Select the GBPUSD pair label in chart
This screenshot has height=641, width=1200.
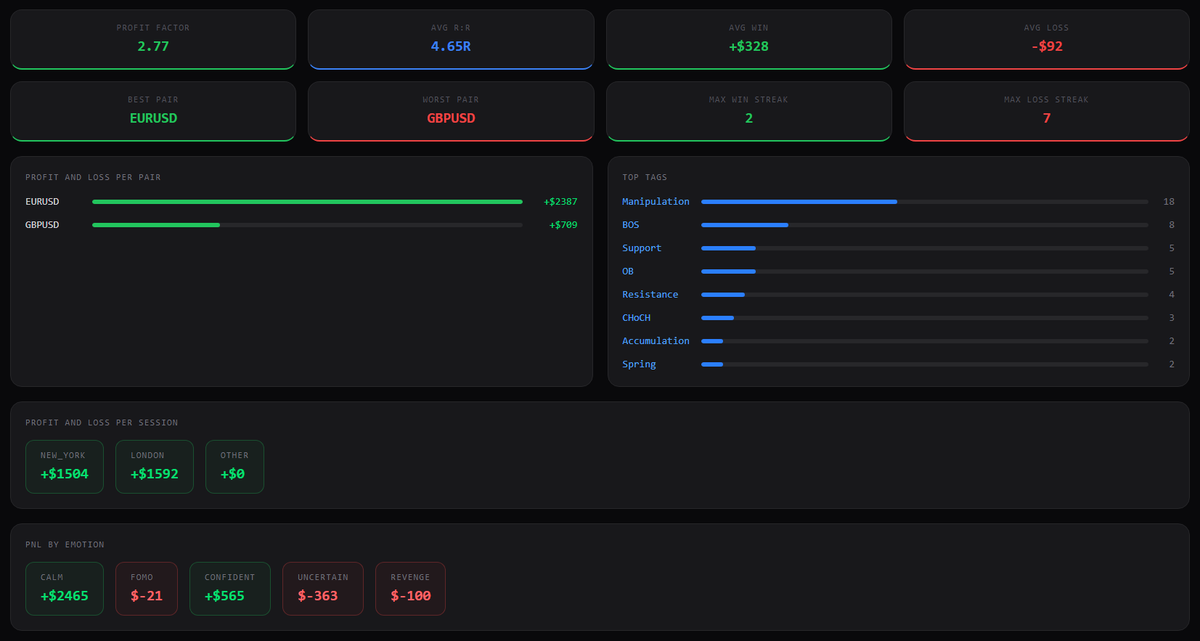(x=42, y=225)
